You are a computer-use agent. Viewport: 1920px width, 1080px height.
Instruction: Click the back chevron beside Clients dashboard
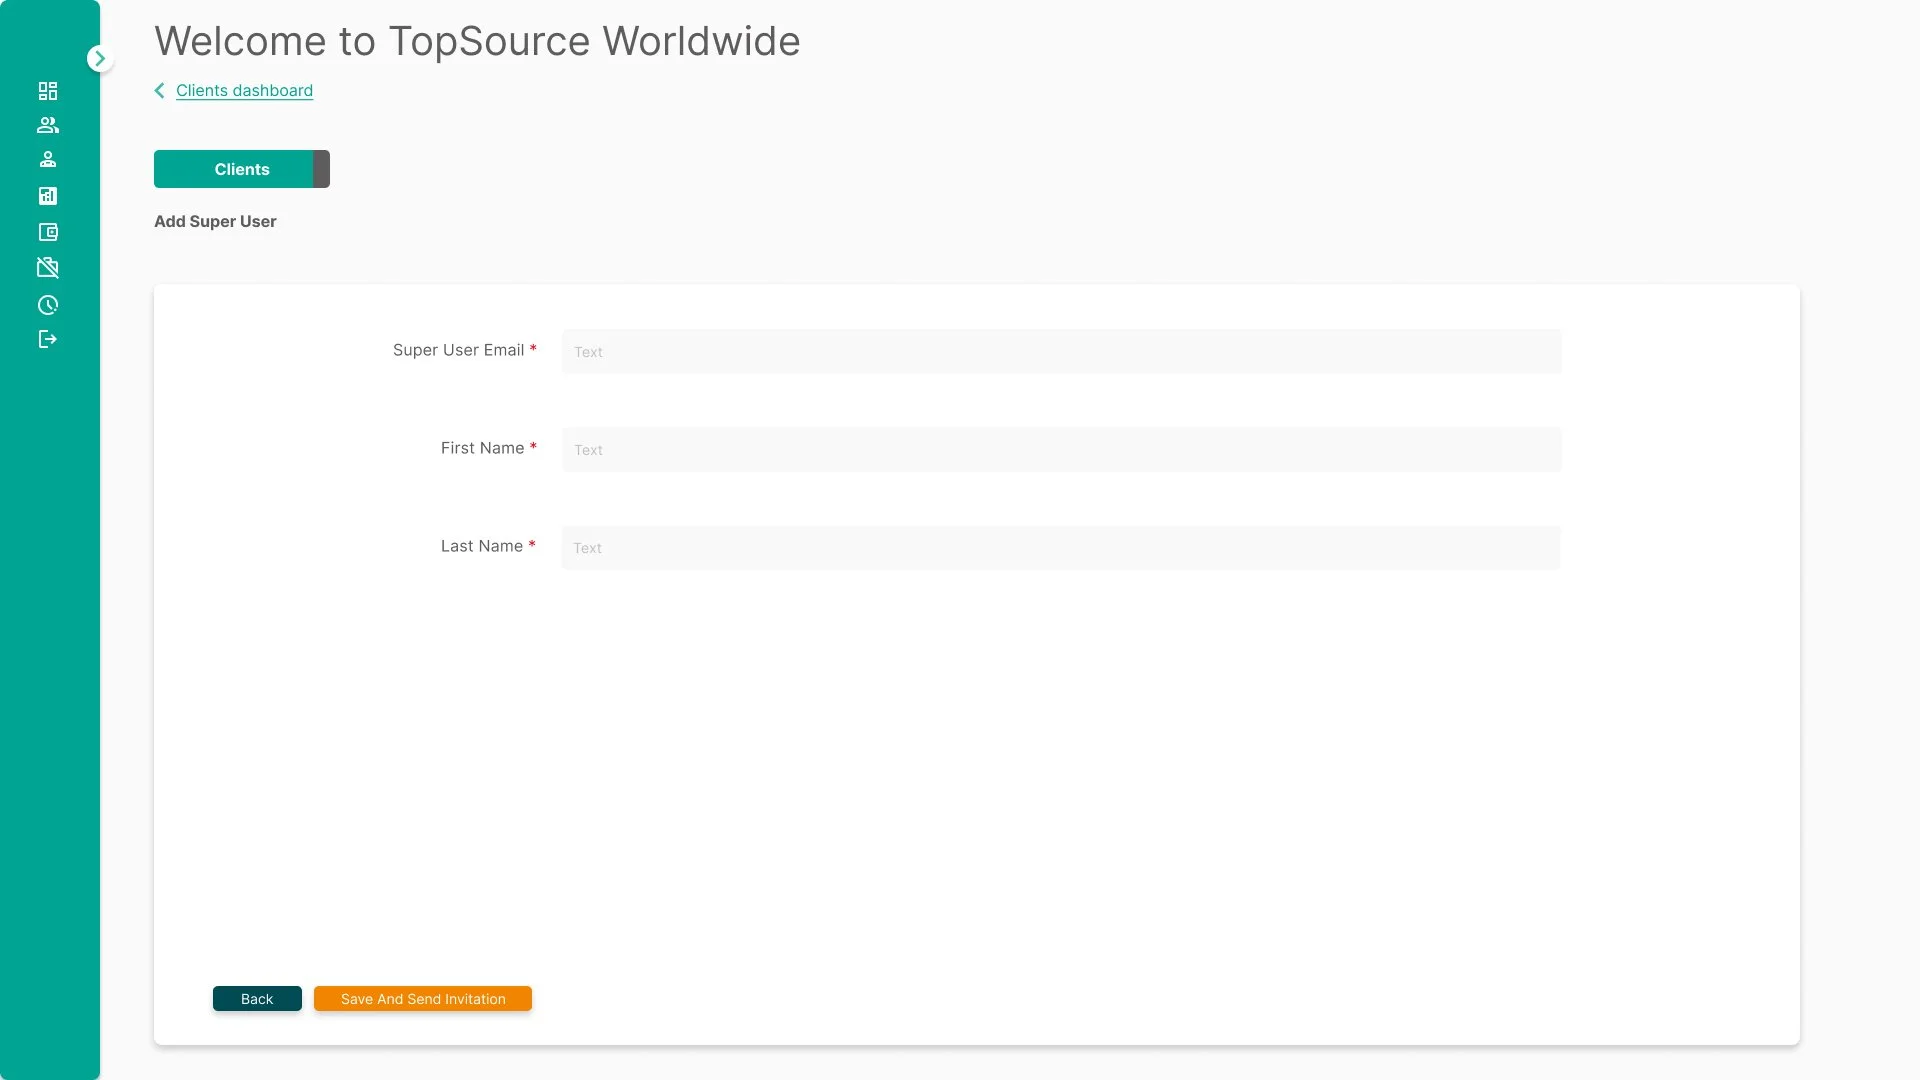coord(159,90)
